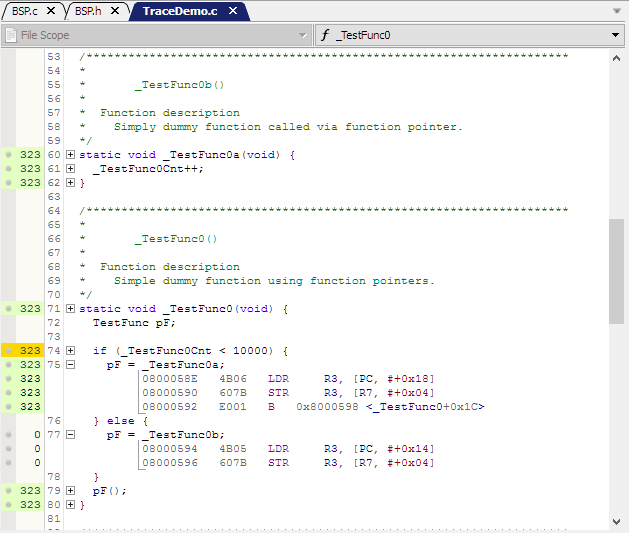Screen dimensions: 629x533
Task: Toggle breakpoint dot on line 77
Action: point(8,435)
